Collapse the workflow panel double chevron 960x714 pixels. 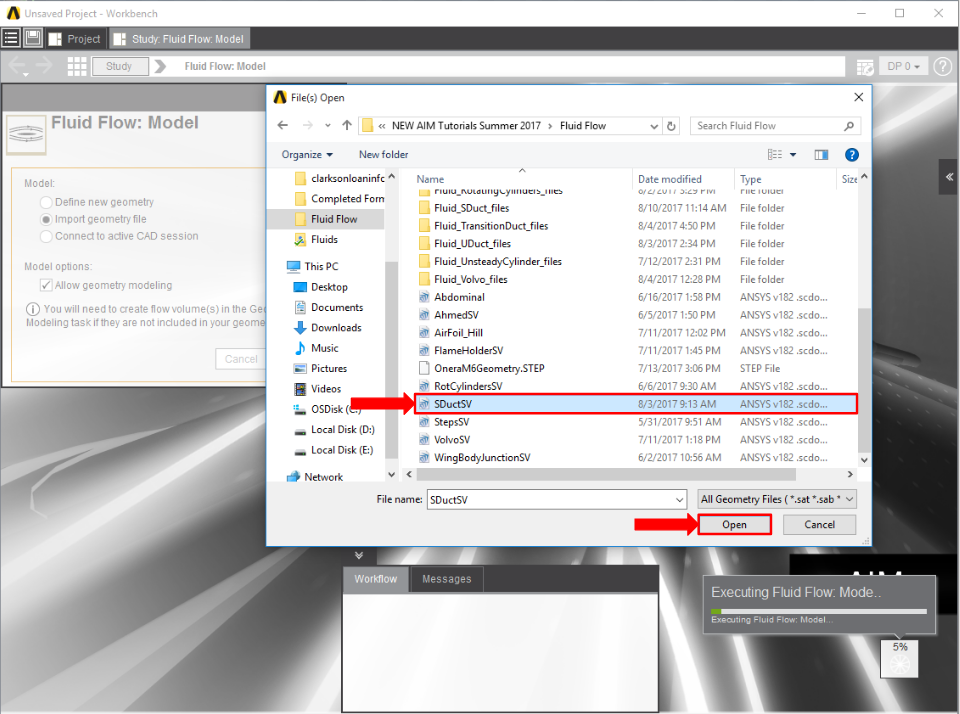coord(359,555)
